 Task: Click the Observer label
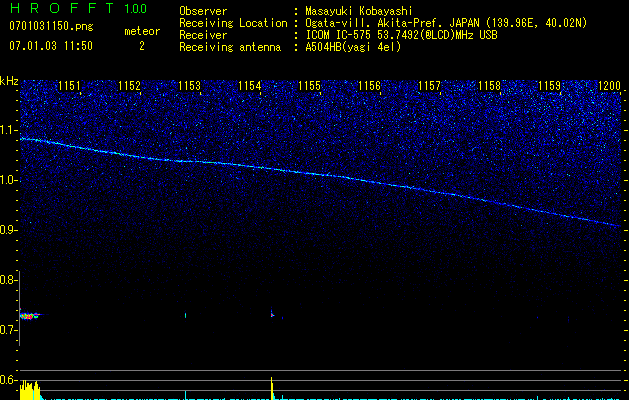coord(203,11)
